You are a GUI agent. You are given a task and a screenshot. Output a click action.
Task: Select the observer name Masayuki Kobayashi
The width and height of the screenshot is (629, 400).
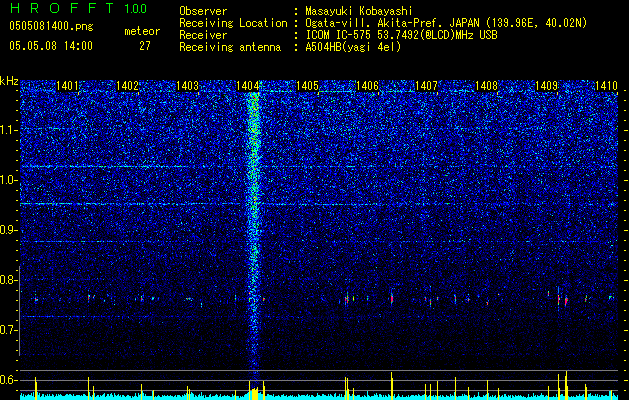359,11
